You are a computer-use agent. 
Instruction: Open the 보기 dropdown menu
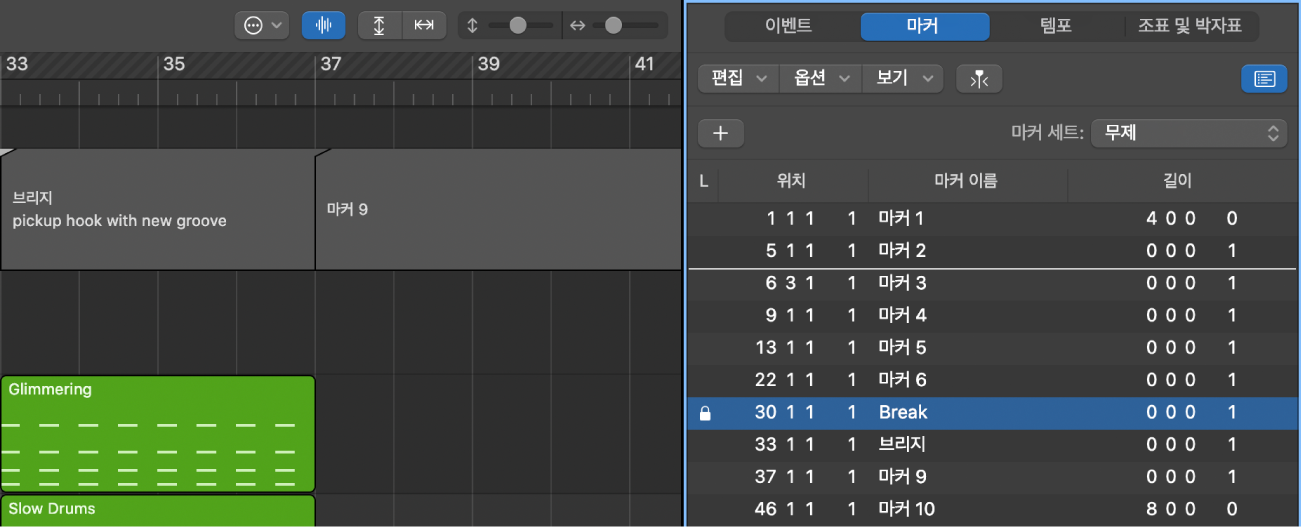[x=903, y=78]
